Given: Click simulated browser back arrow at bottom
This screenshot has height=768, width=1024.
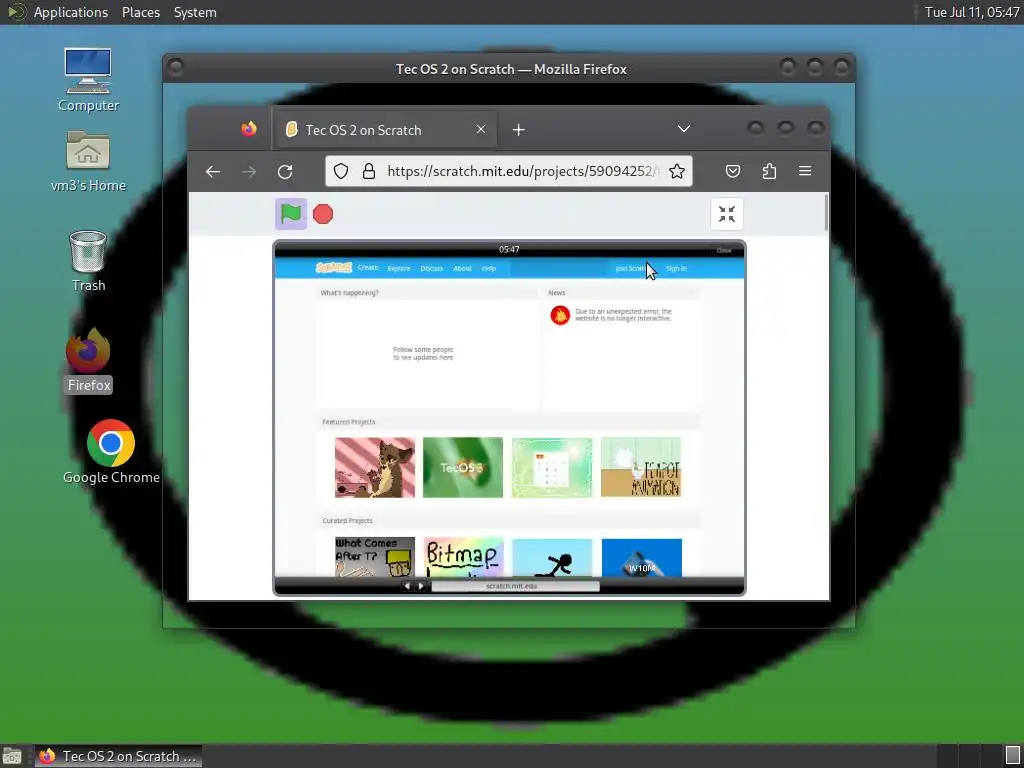Looking at the screenshot, I should (408, 586).
